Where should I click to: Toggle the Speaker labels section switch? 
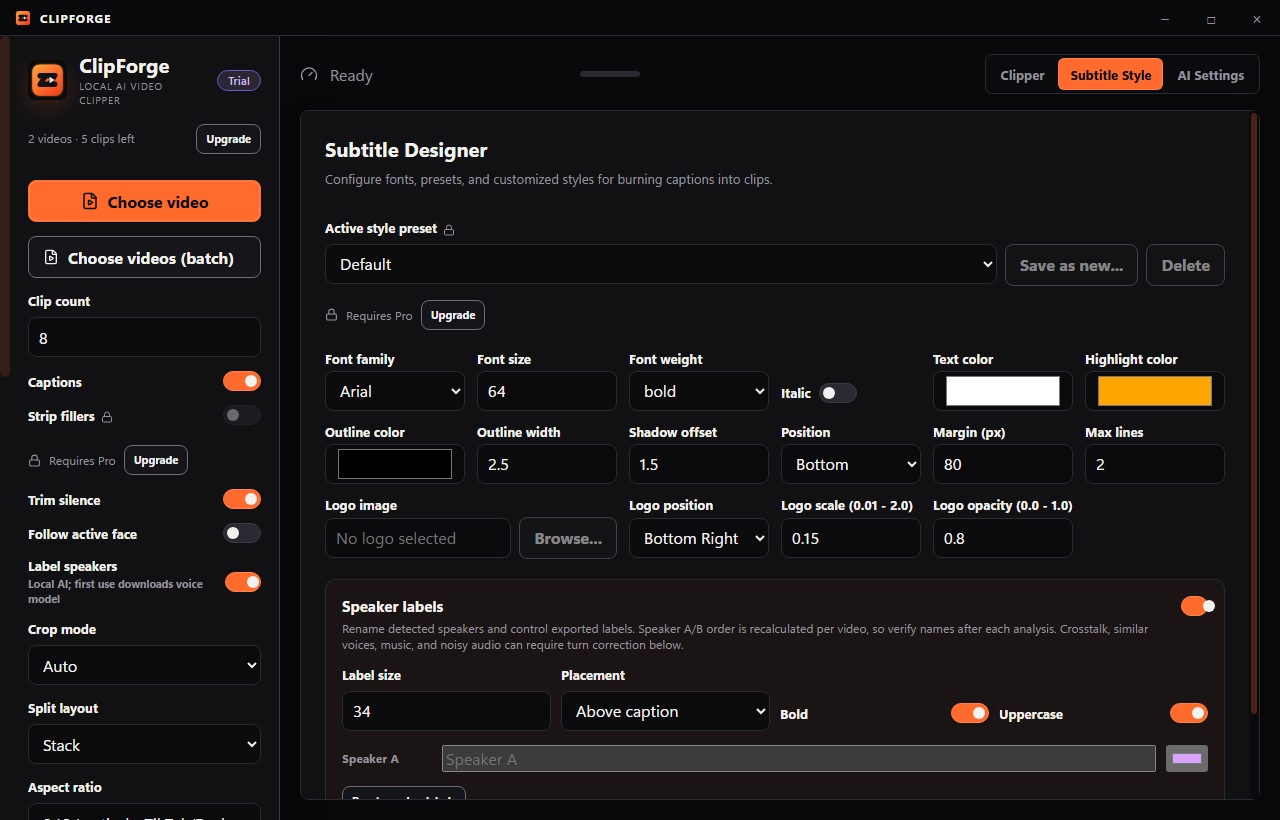click(1198, 605)
